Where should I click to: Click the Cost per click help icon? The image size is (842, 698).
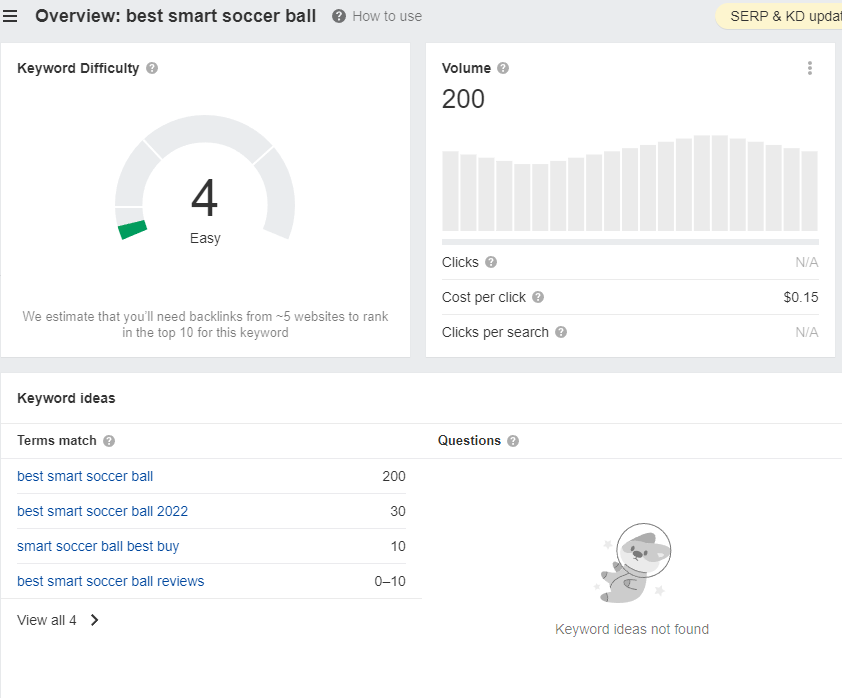click(539, 297)
